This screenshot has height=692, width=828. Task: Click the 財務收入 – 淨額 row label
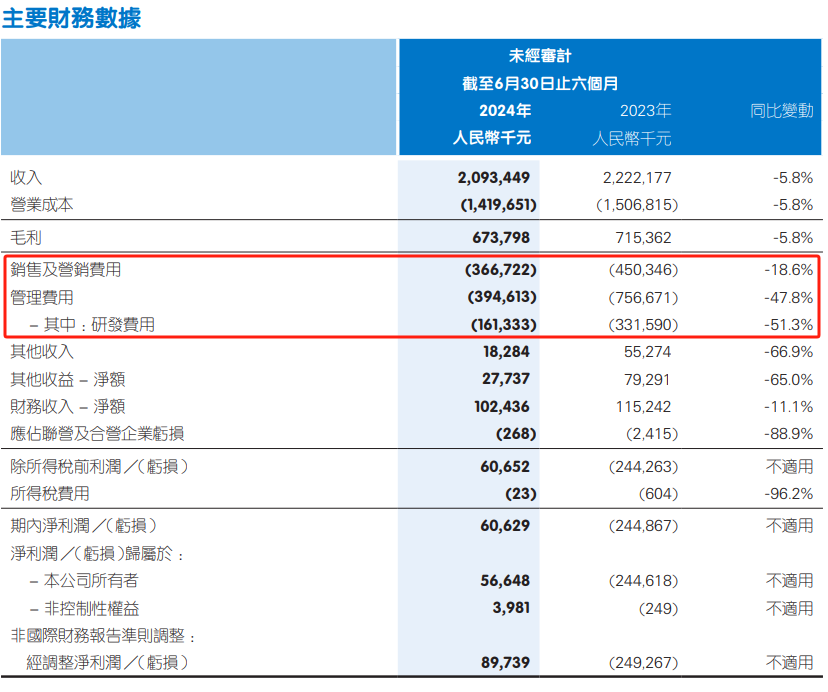pos(67,406)
